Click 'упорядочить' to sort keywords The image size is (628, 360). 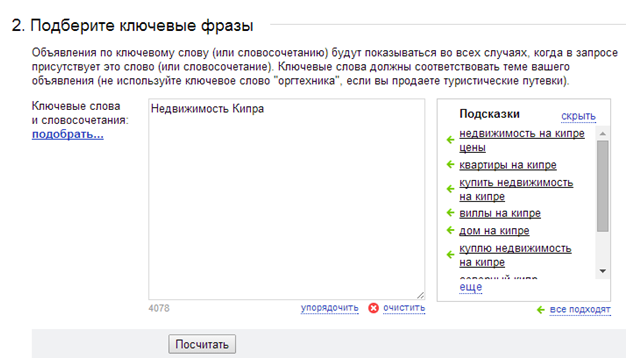(330, 308)
